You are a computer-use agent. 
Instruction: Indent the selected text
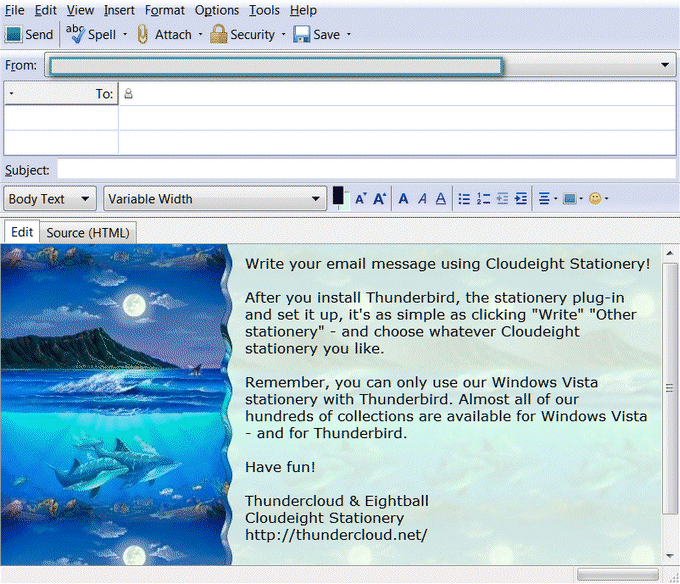pyautogui.click(x=521, y=199)
